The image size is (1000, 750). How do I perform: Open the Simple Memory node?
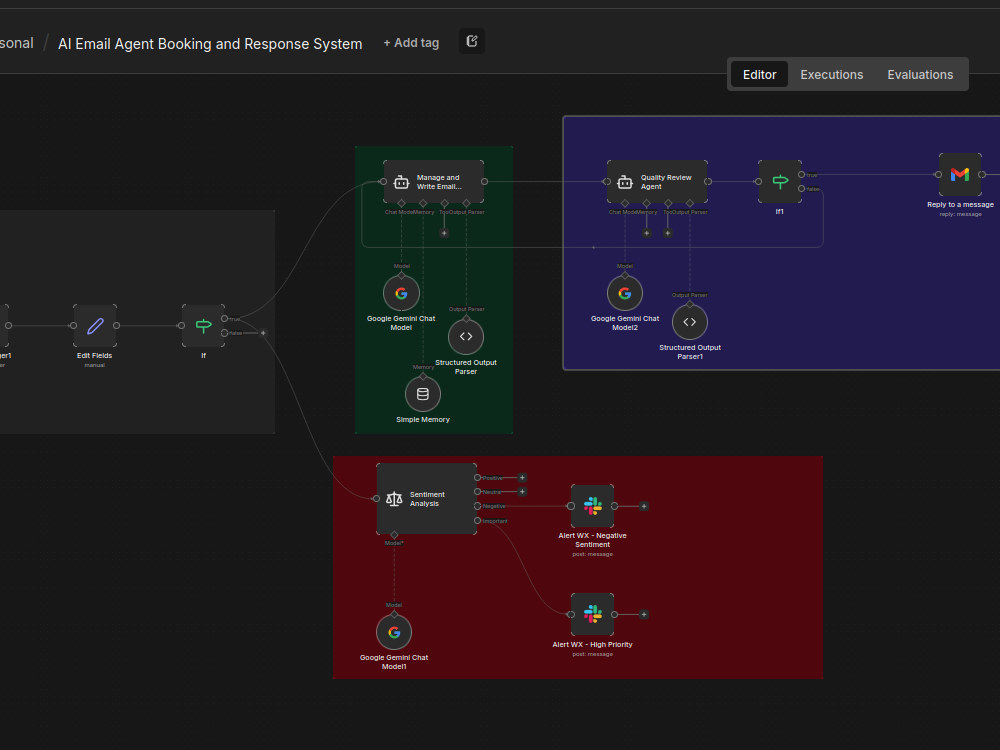(x=423, y=394)
